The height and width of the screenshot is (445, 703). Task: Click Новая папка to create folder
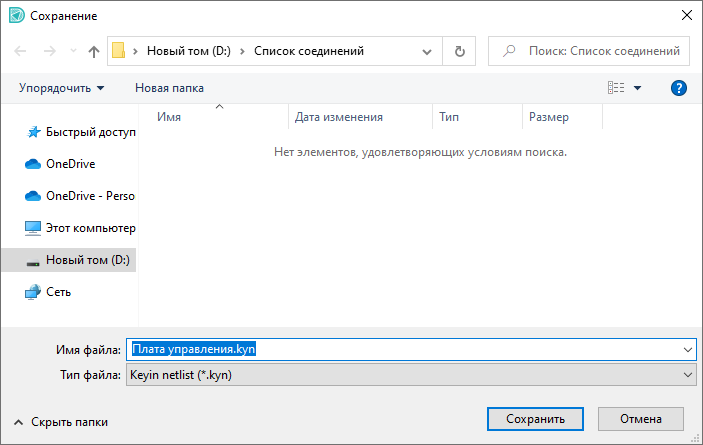(x=169, y=88)
